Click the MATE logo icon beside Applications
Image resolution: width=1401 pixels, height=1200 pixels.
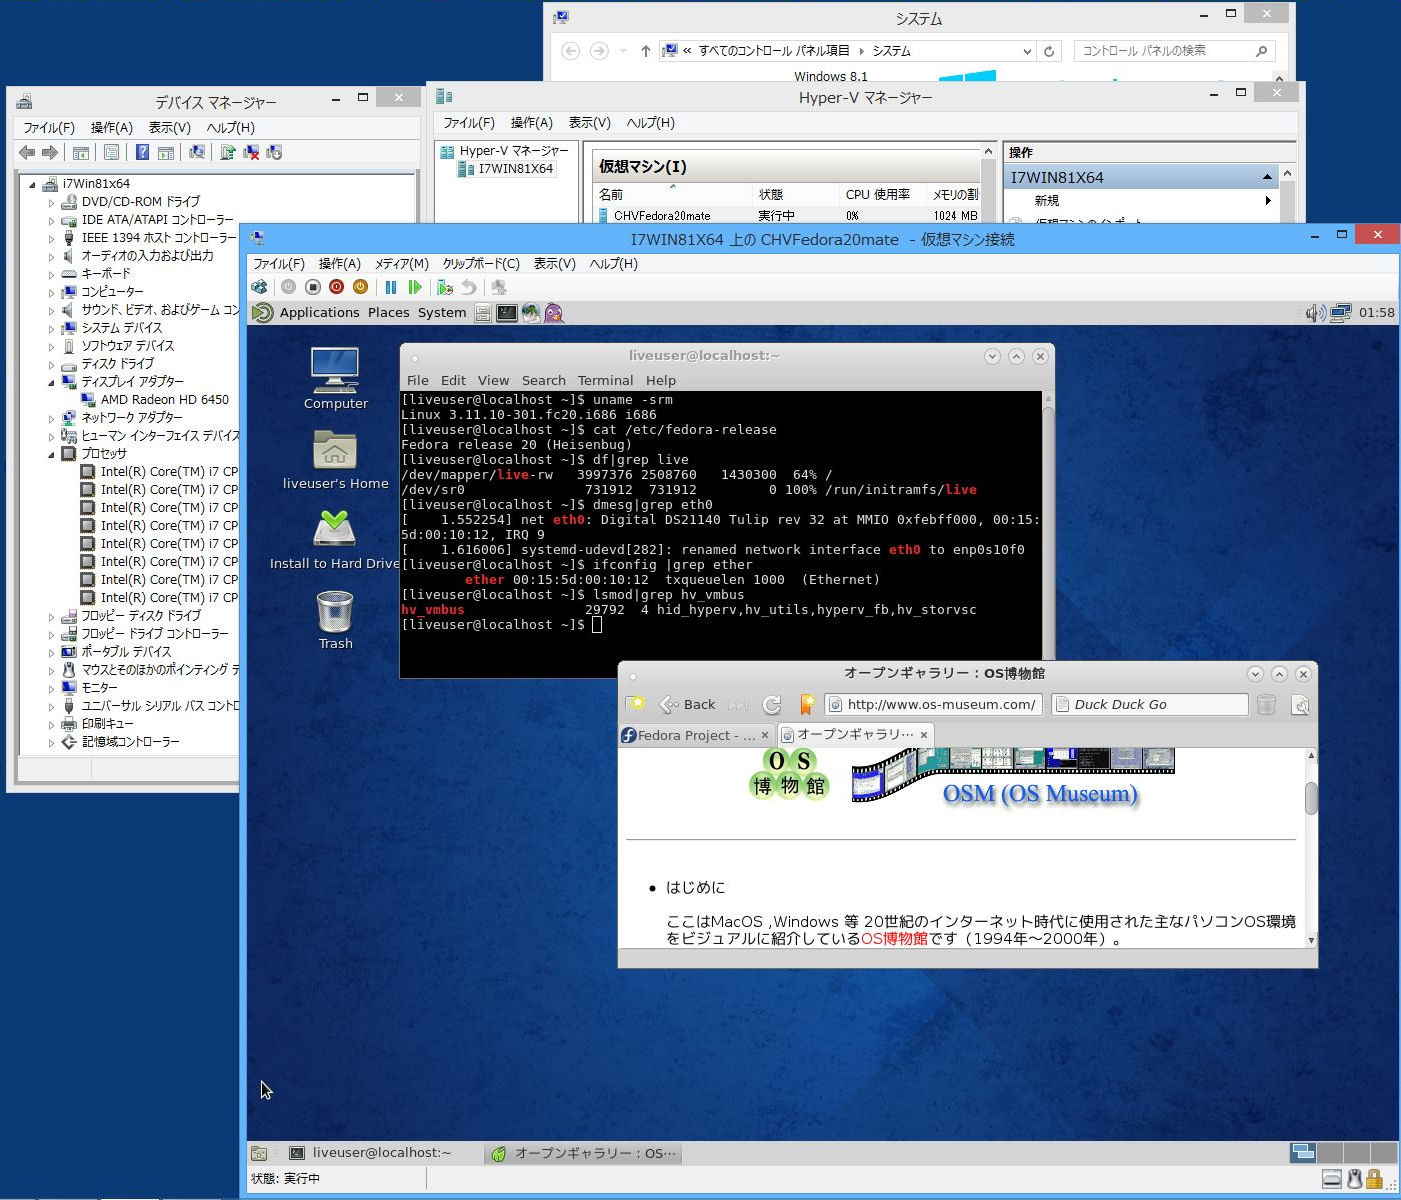click(263, 313)
